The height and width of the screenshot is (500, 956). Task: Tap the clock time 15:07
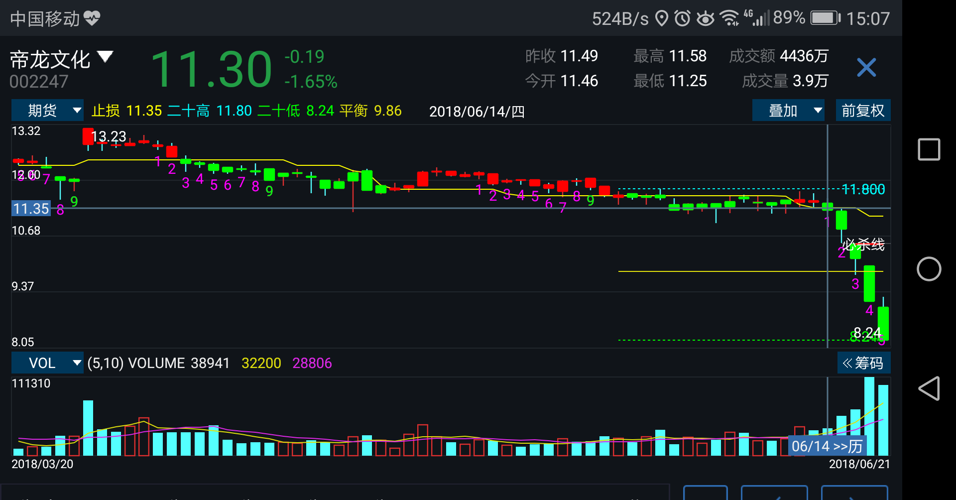868,19
